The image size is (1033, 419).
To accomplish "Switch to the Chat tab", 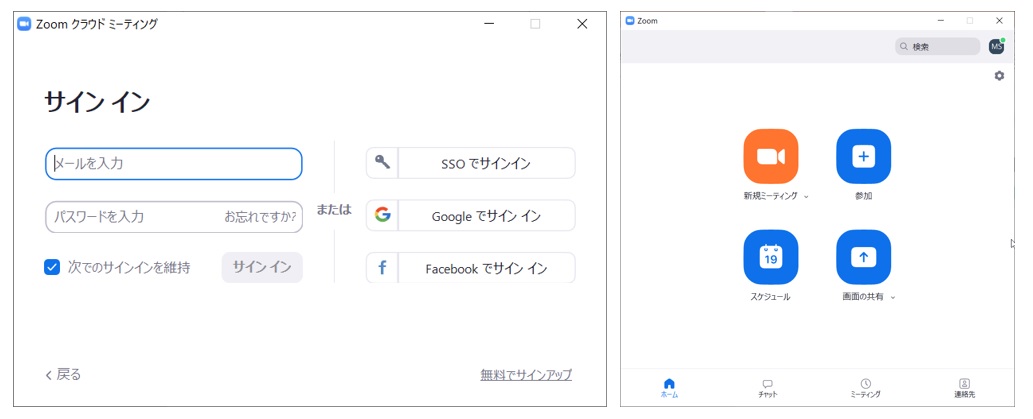I will [x=767, y=388].
